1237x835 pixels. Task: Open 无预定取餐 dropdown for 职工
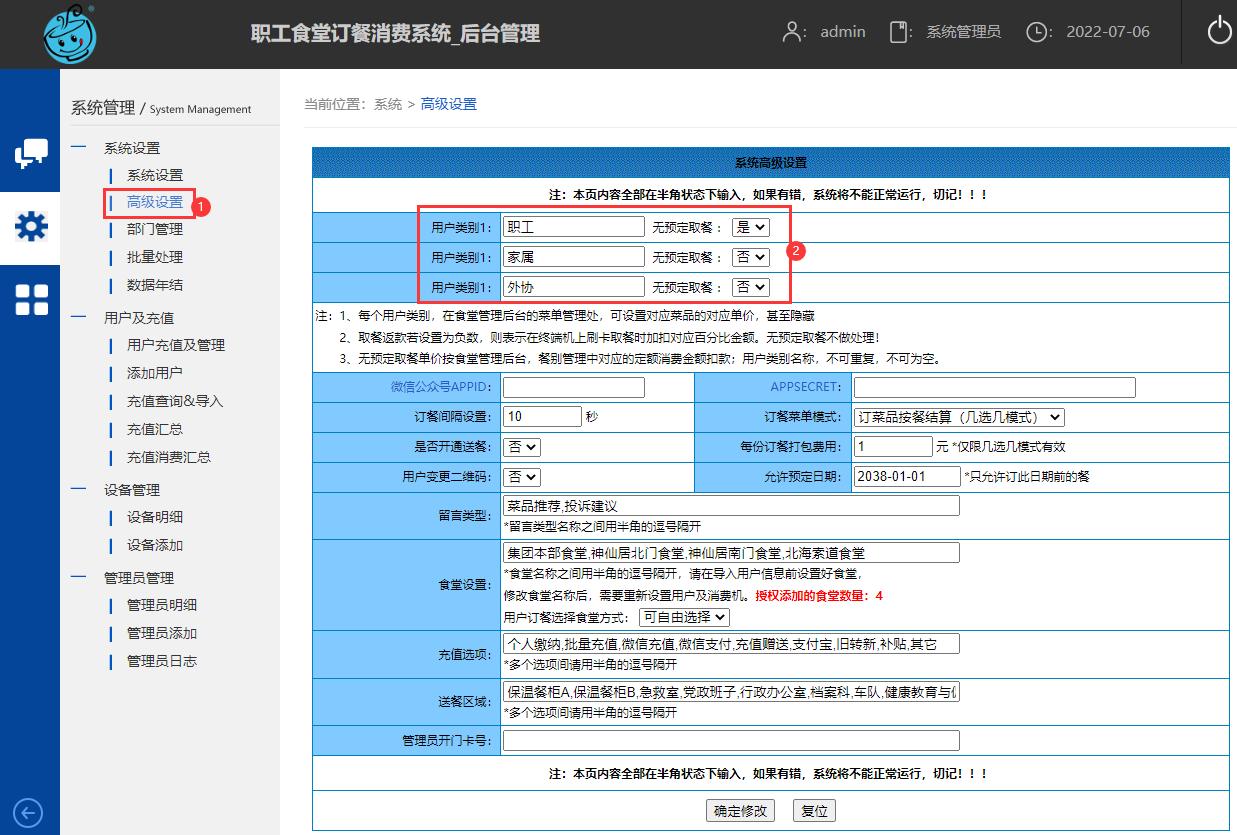[x=751, y=227]
